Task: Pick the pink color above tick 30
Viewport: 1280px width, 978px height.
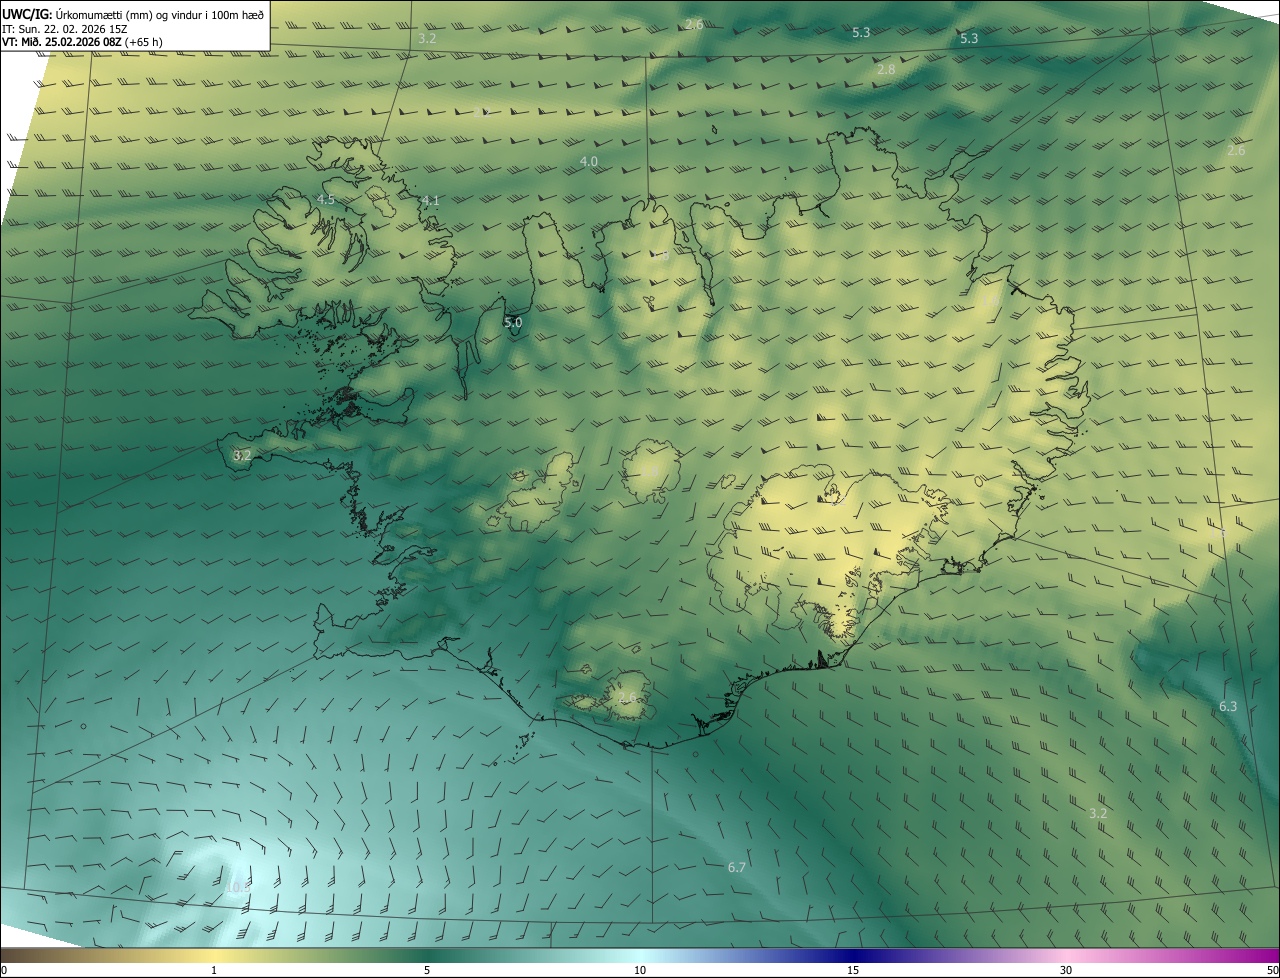Action: pyautogui.click(x=1066, y=955)
